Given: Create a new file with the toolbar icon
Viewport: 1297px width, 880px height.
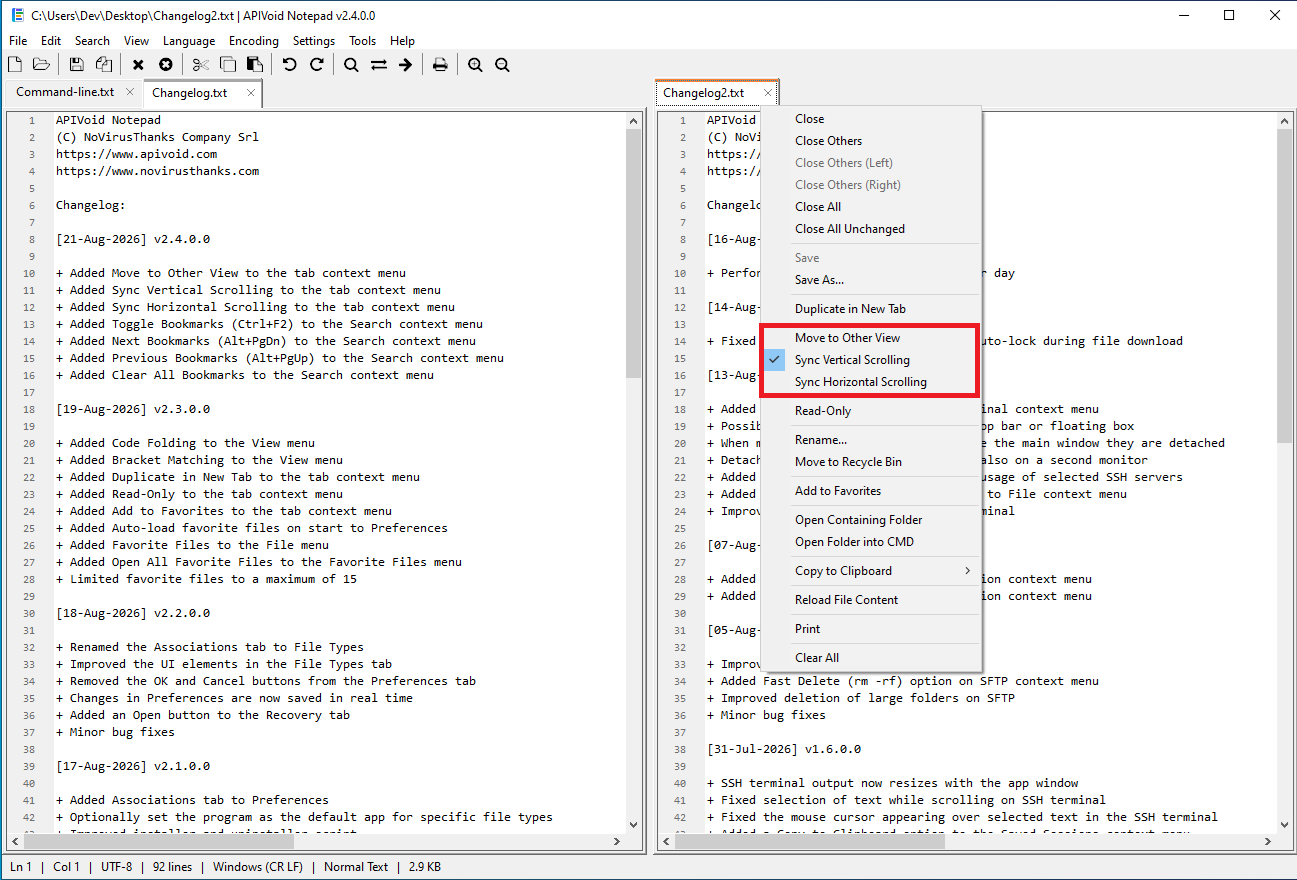Looking at the screenshot, I should pos(15,65).
